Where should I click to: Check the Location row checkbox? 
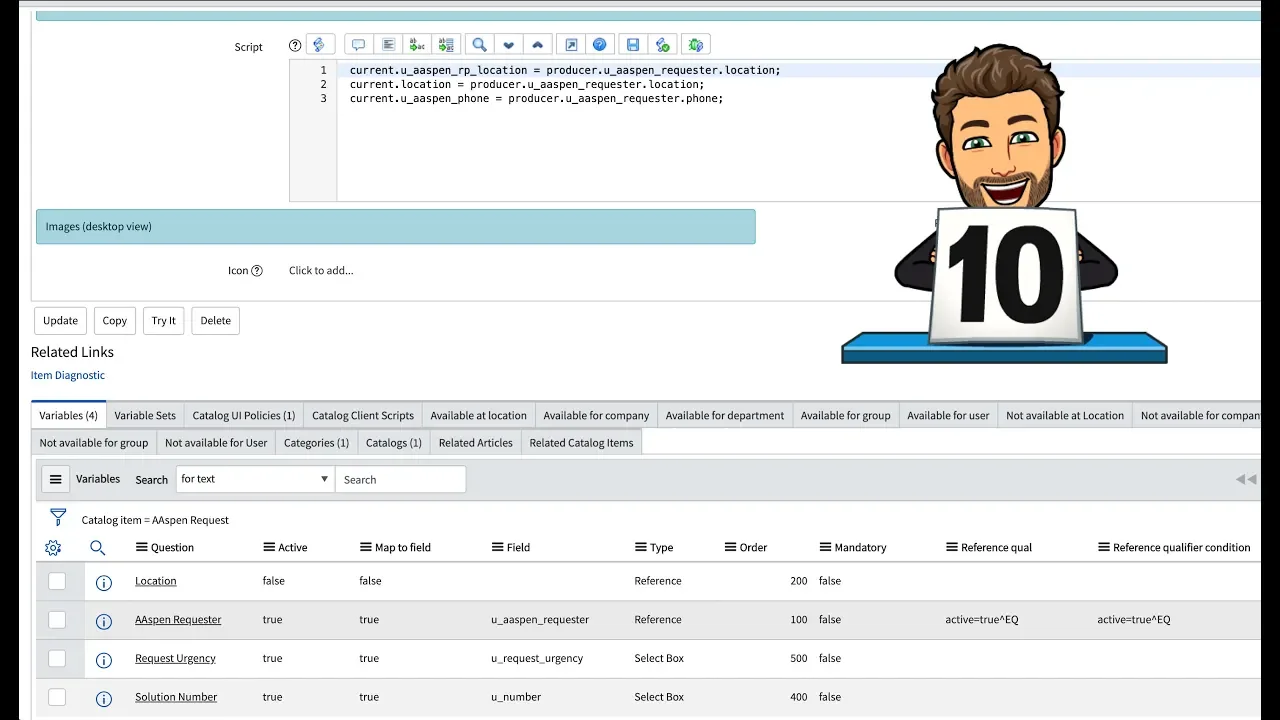click(x=57, y=581)
